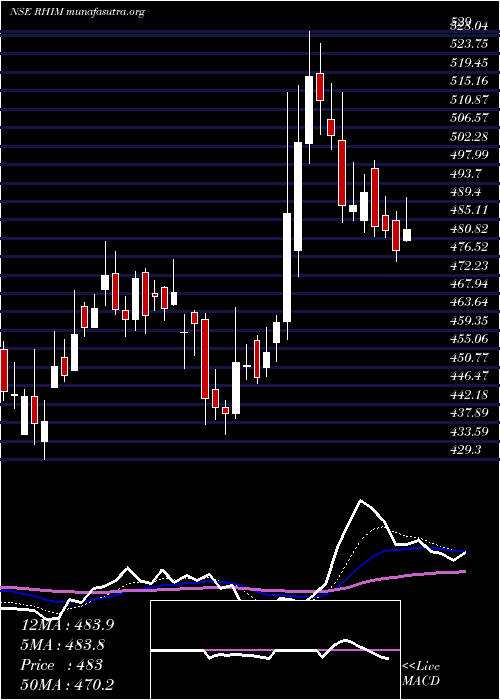Image resolution: width=500 pixels, height=700 pixels.
Task: Click the 433.59 price axis label
Action: tap(468, 431)
